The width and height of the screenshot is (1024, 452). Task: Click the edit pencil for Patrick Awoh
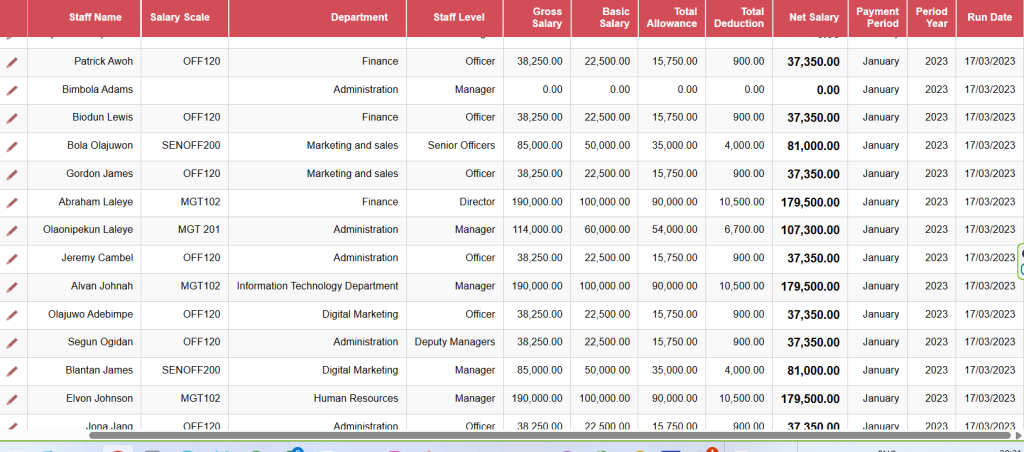tap(12, 62)
